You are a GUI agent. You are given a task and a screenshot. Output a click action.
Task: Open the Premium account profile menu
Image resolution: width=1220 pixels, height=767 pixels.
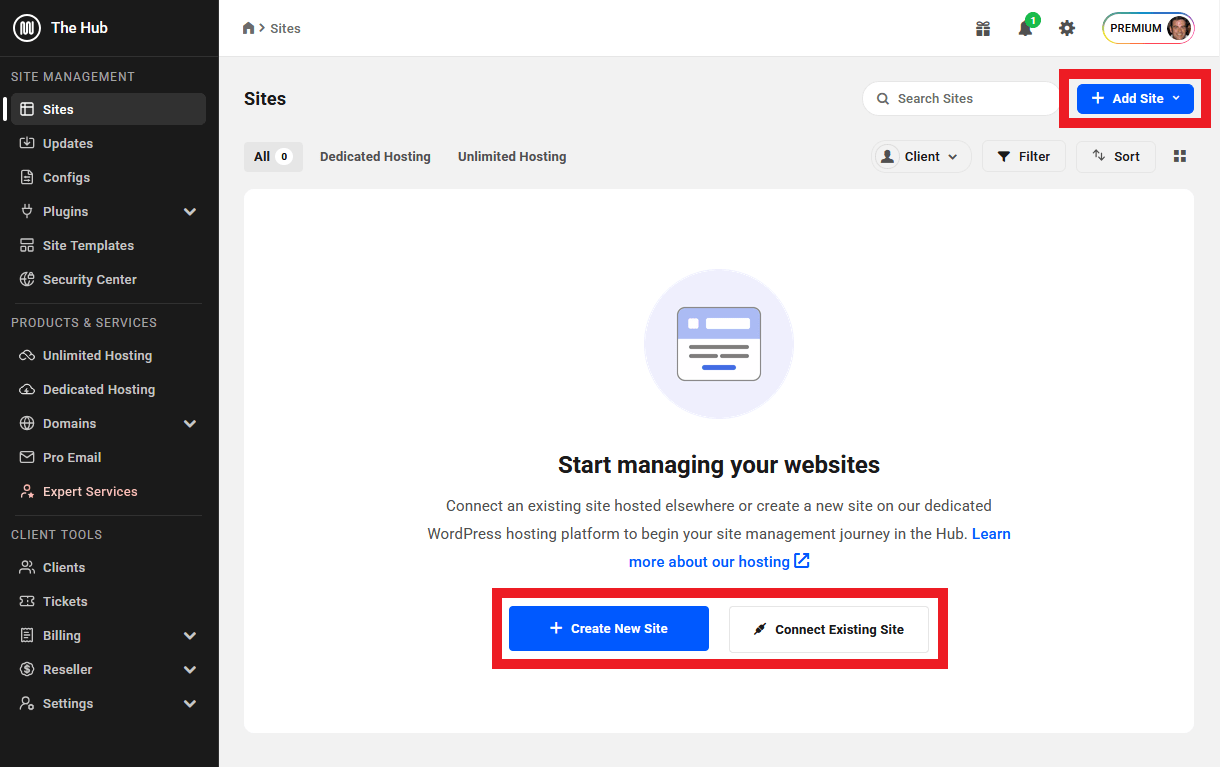tap(1148, 28)
